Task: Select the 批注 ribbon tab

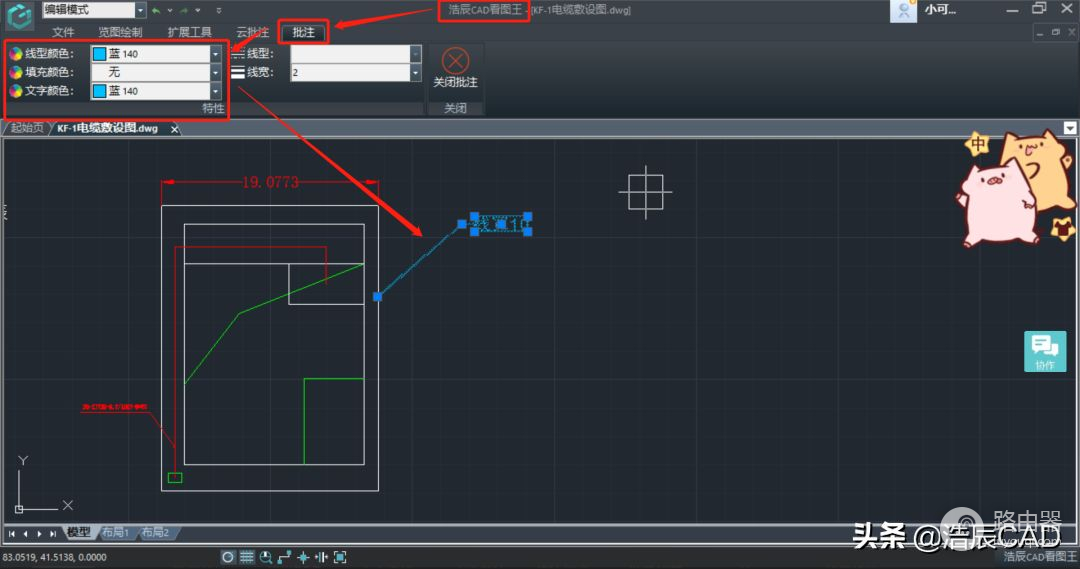Action: pos(303,32)
